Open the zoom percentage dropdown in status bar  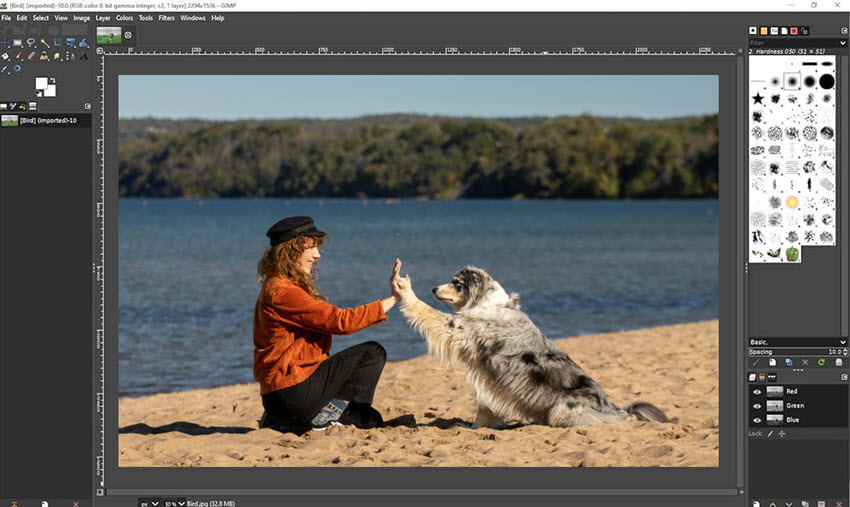(x=180, y=503)
